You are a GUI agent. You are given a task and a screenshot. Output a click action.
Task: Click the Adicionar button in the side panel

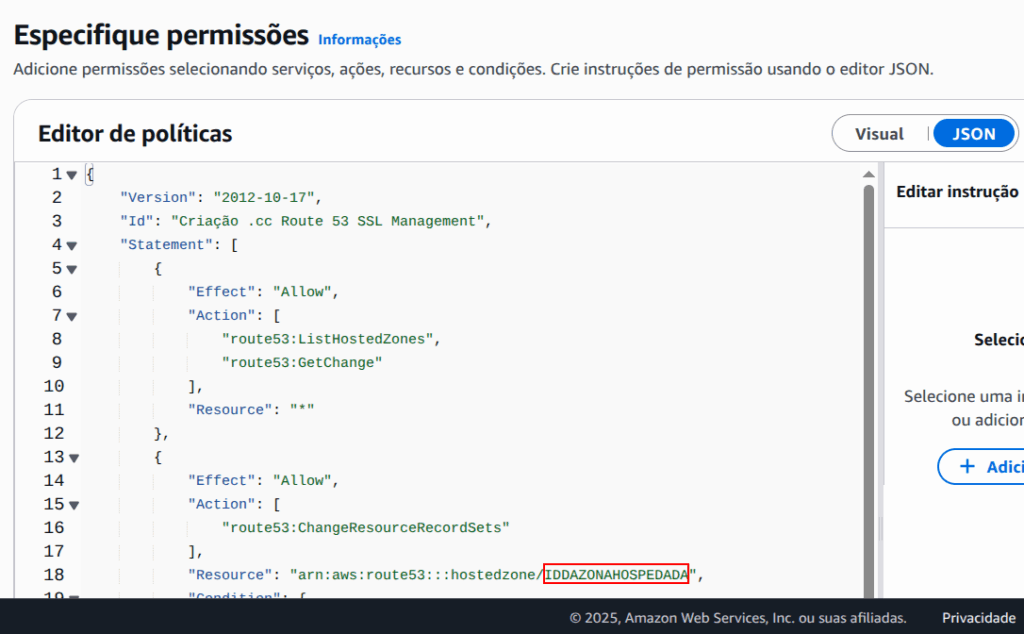pos(996,466)
